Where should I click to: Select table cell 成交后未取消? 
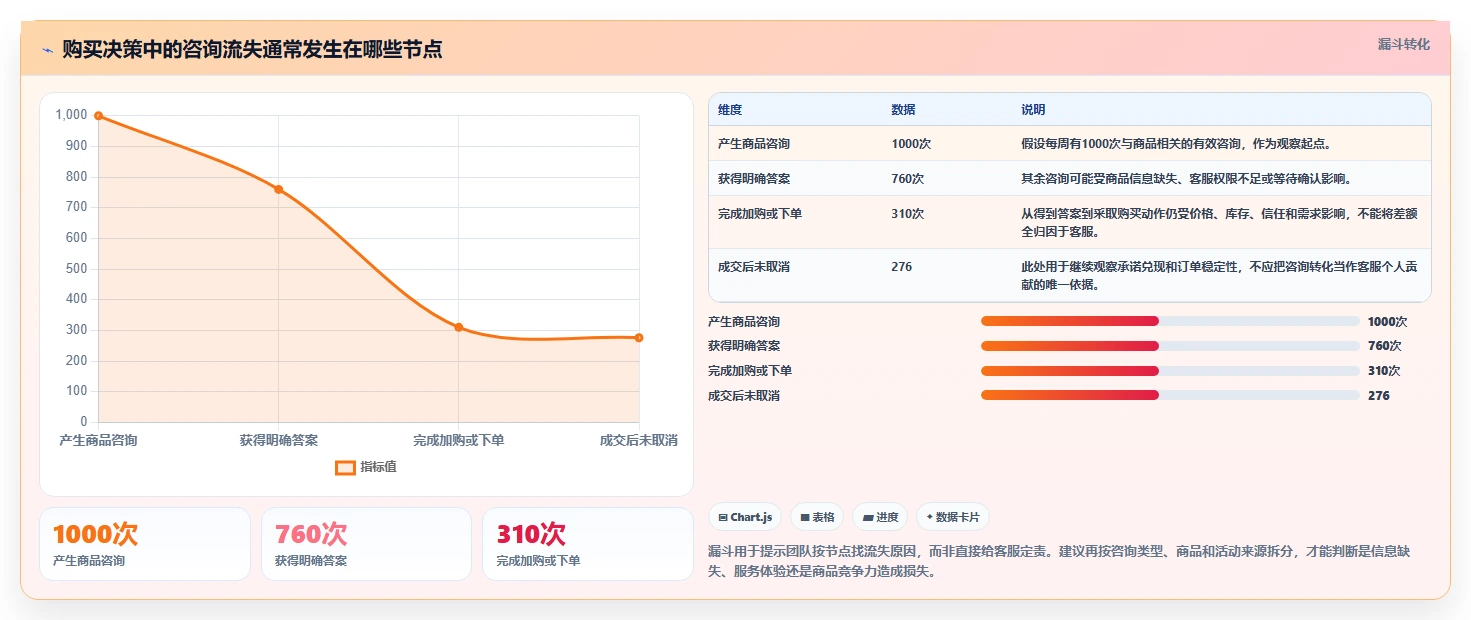point(754,267)
